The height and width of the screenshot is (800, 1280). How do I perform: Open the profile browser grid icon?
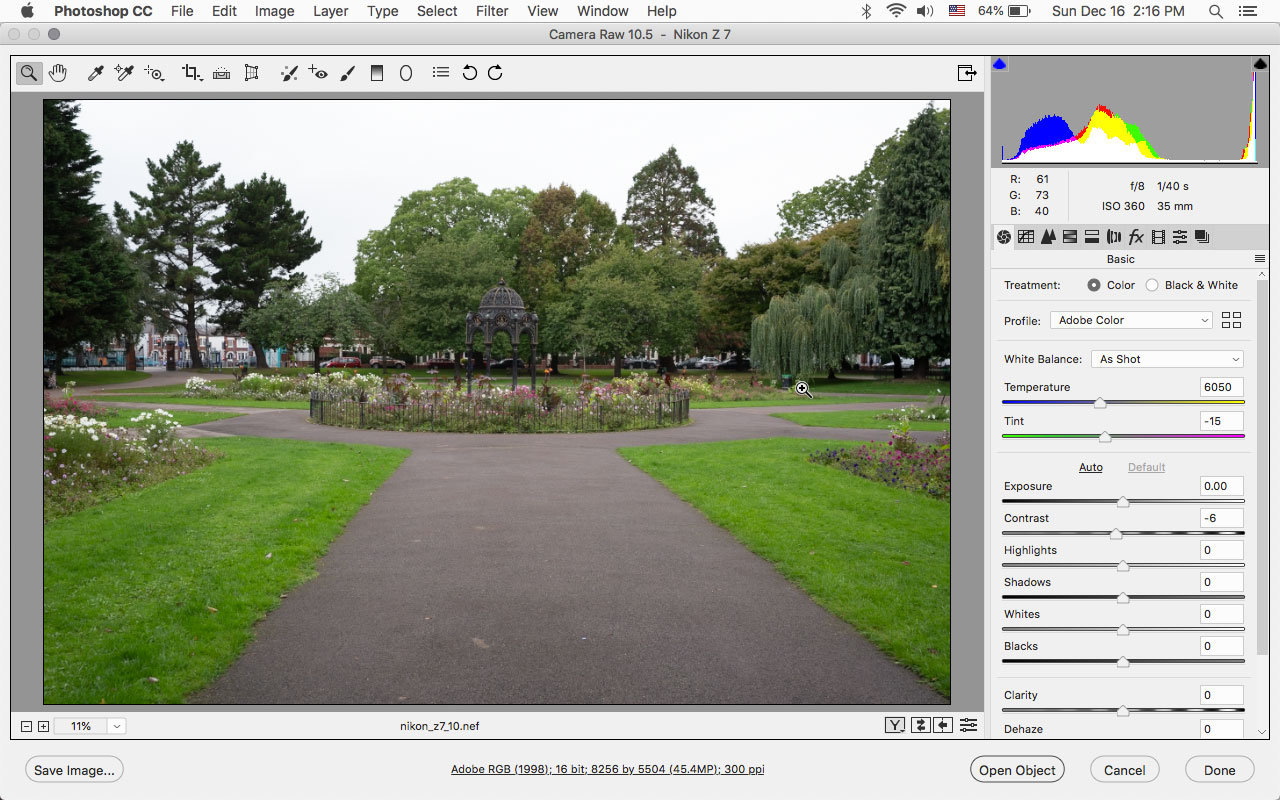pyautogui.click(x=1231, y=320)
